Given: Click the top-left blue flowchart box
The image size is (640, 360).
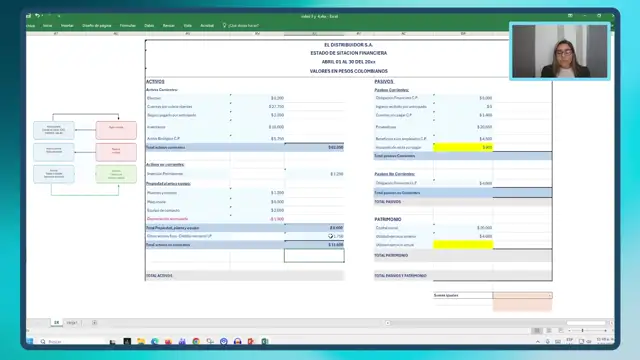Looking at the screenshot, I should coord(54,130).
